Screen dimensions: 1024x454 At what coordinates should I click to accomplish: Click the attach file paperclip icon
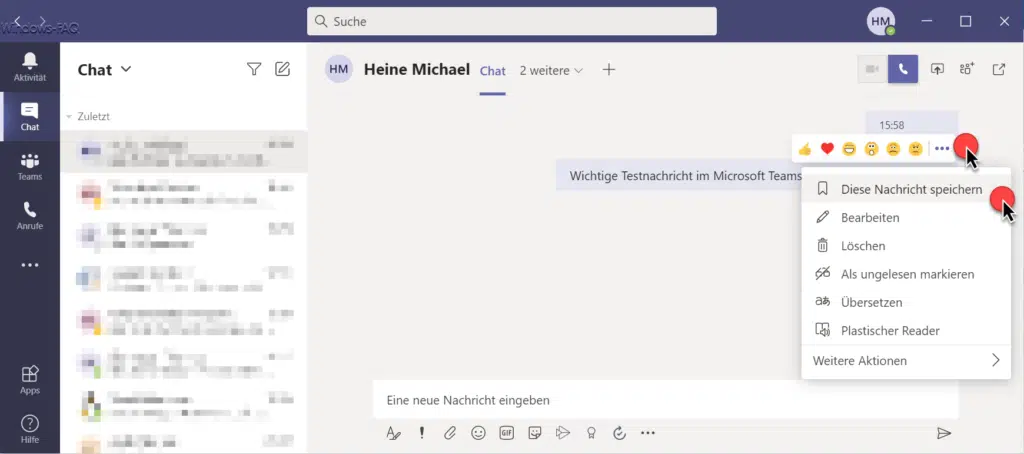(x=450, y=433)
